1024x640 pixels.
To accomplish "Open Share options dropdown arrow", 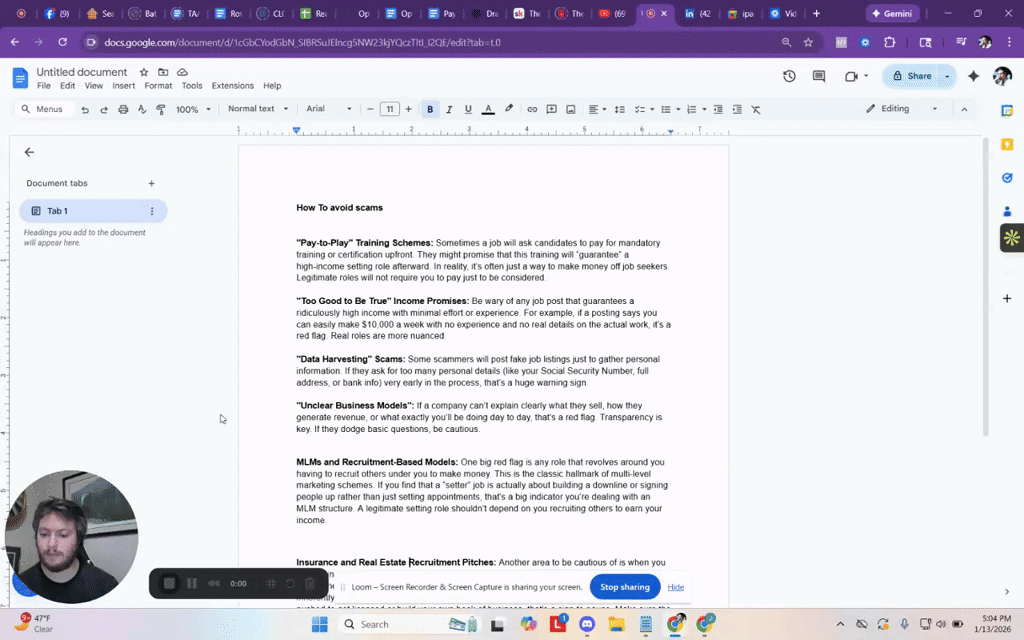I will click(947, 76).
